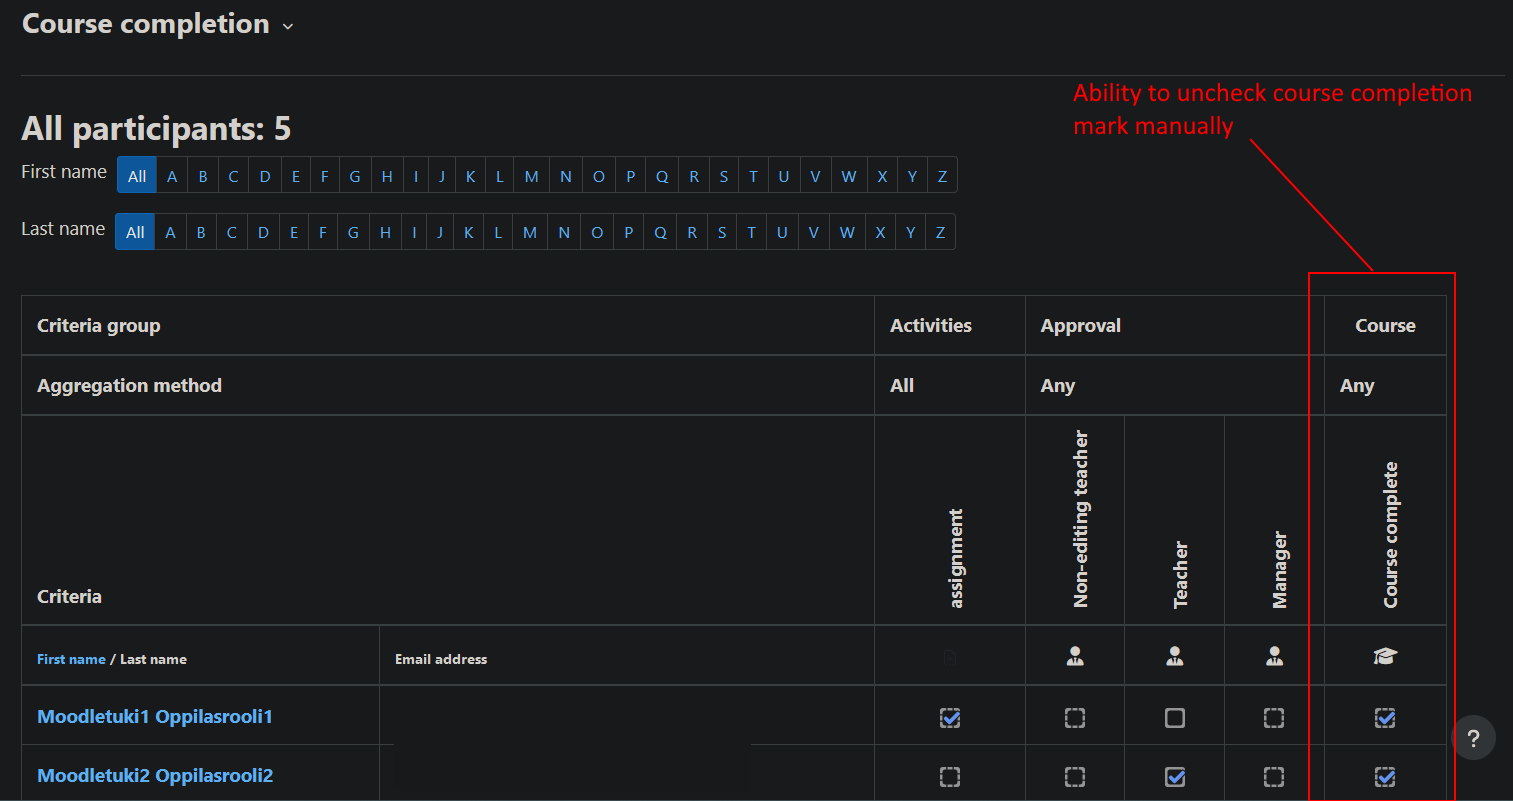Toggle Course complete for Moodletuki1 Oppilasrooli1
The width and height of the screenshot is (1513, 801).
pos(1385,718)
